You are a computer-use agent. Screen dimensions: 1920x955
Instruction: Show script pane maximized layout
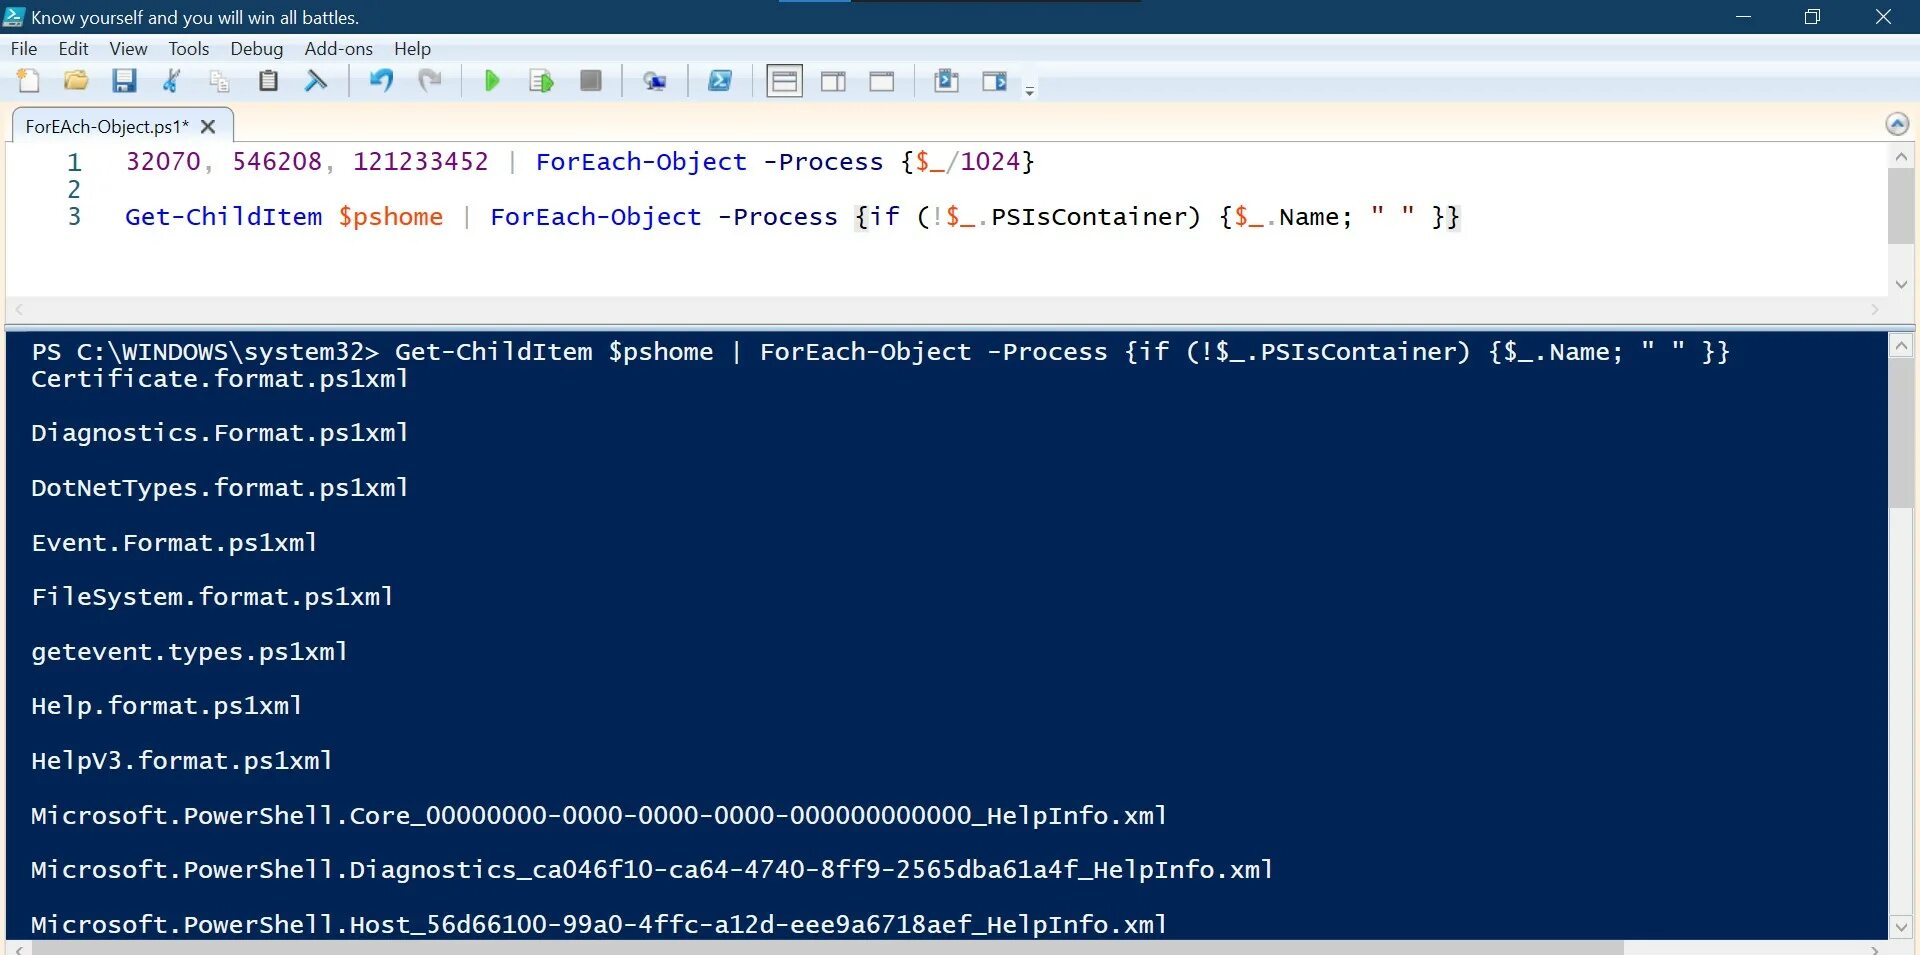(882, 81)
